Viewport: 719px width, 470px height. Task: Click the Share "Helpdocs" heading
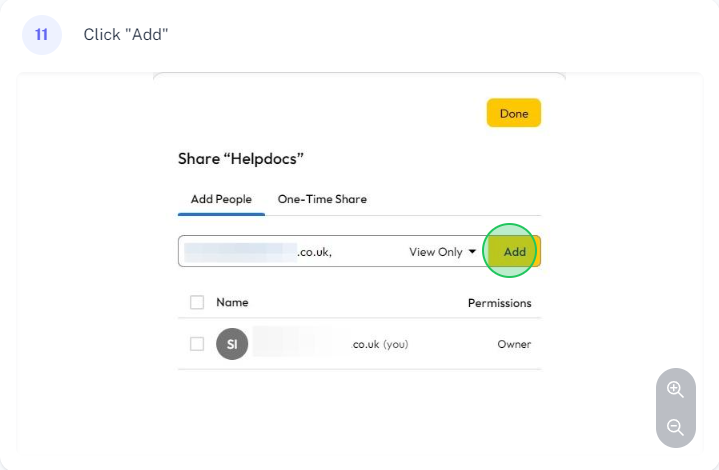(241, 159)
